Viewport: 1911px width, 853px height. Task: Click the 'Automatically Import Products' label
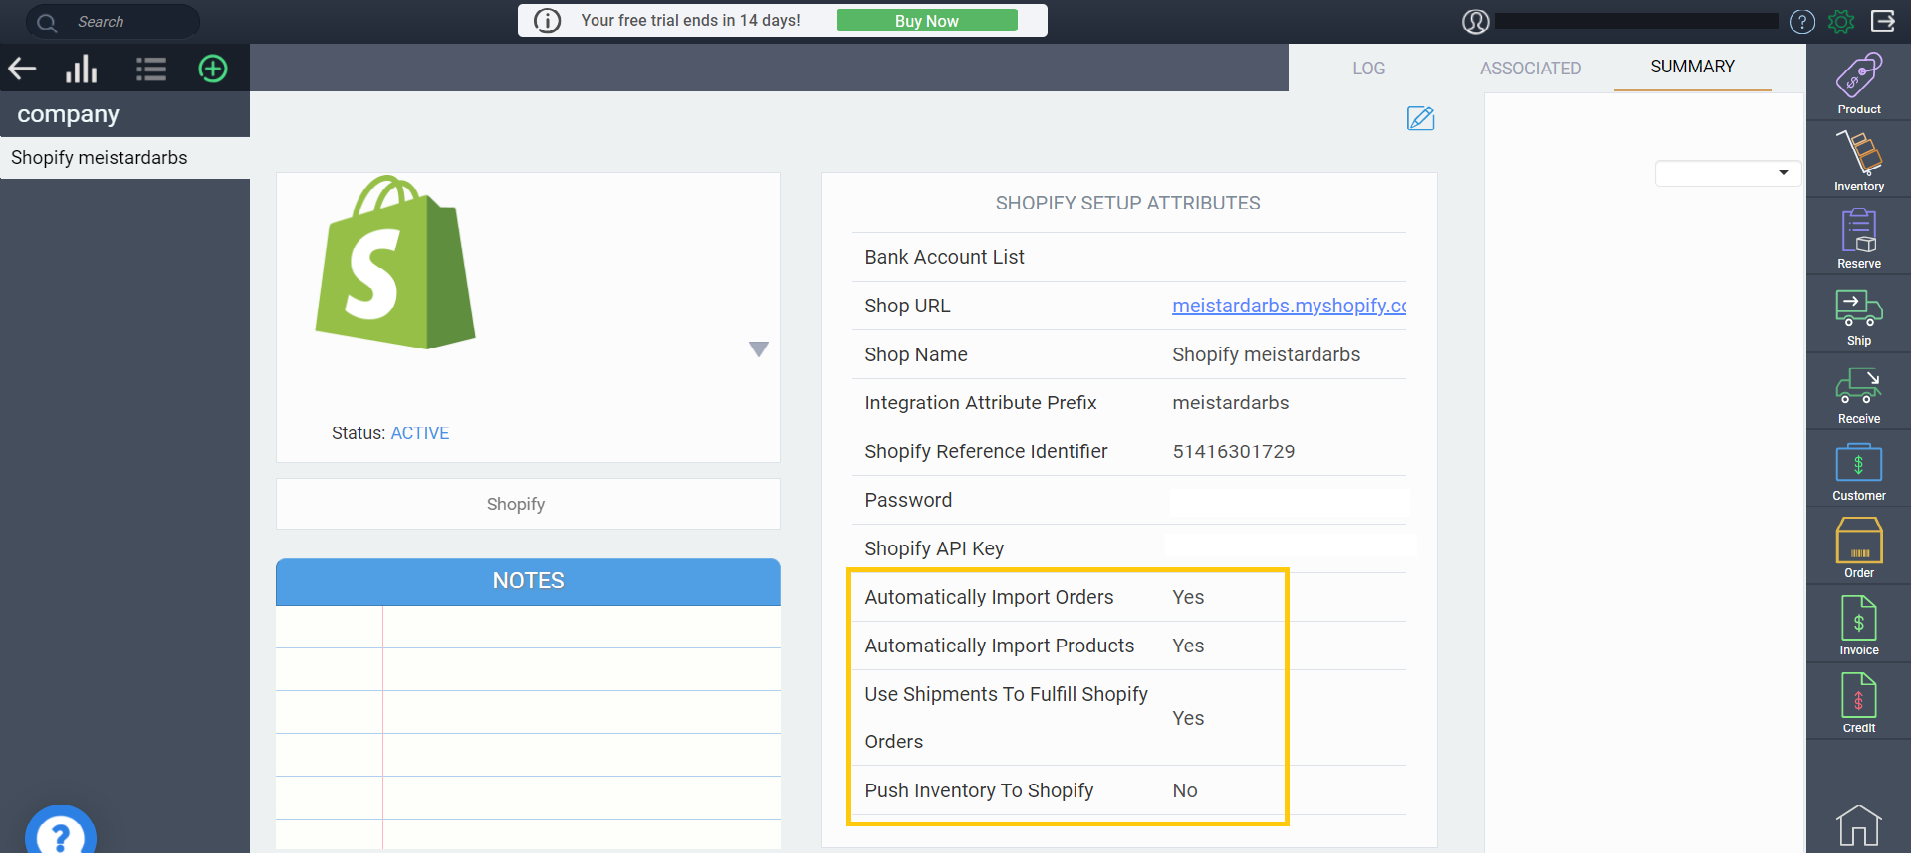click(x=999, y=646)
